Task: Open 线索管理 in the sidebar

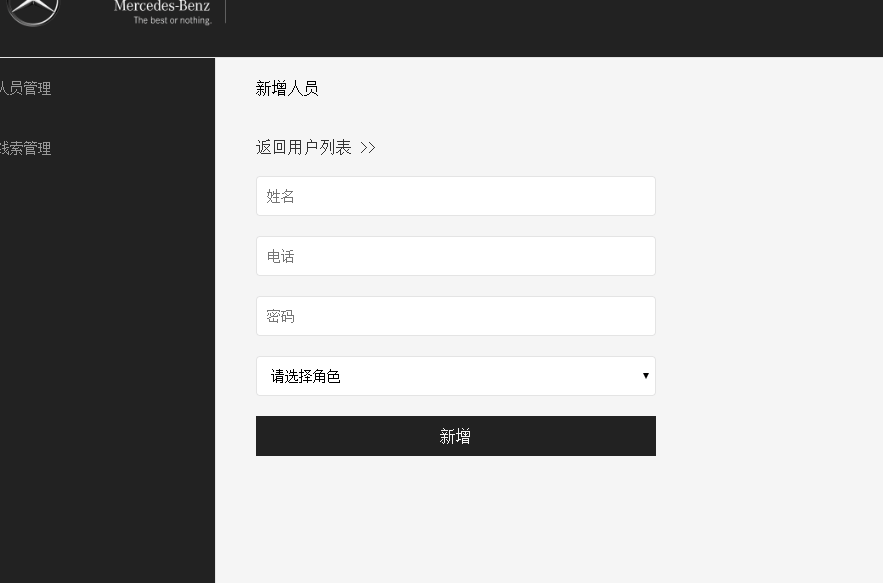Action: click(x=25, y=148)
